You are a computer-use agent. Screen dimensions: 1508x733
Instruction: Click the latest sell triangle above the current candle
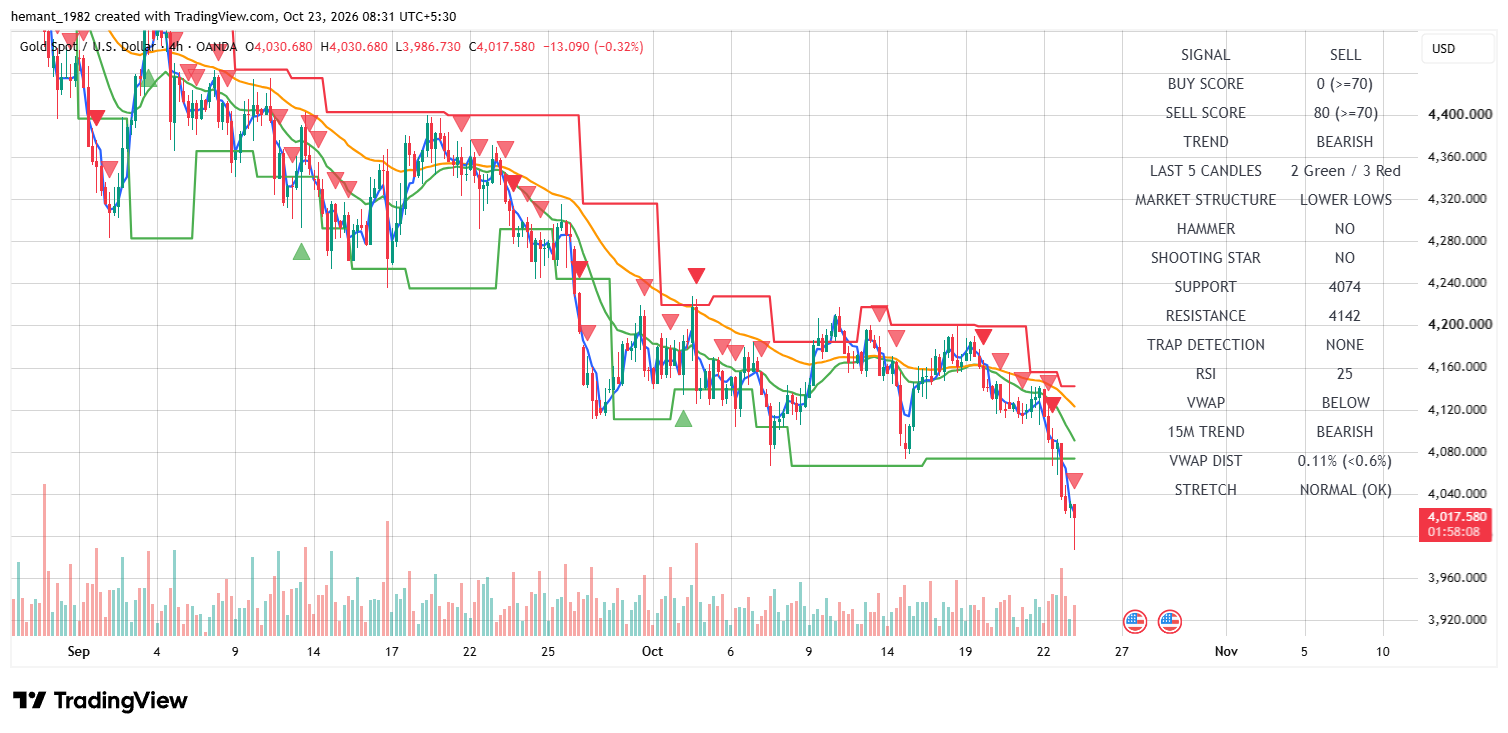1075,482
